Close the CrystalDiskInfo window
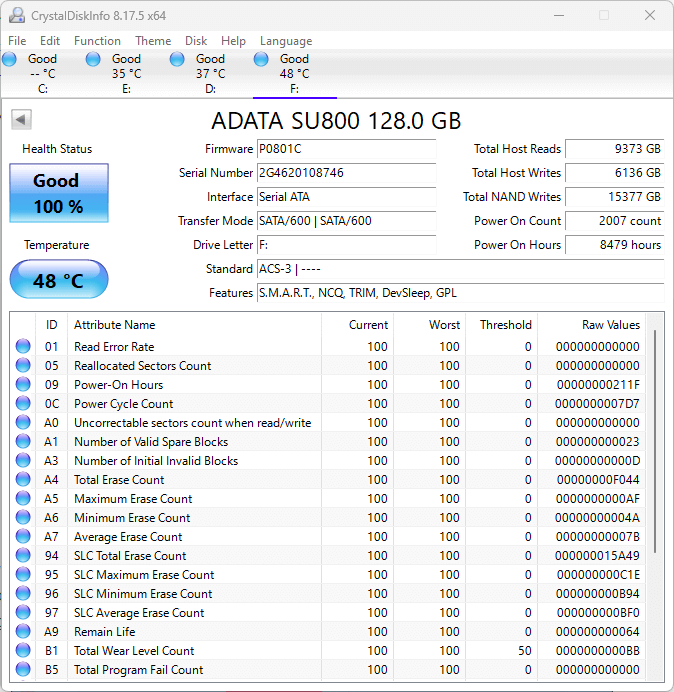 point(650,15)
